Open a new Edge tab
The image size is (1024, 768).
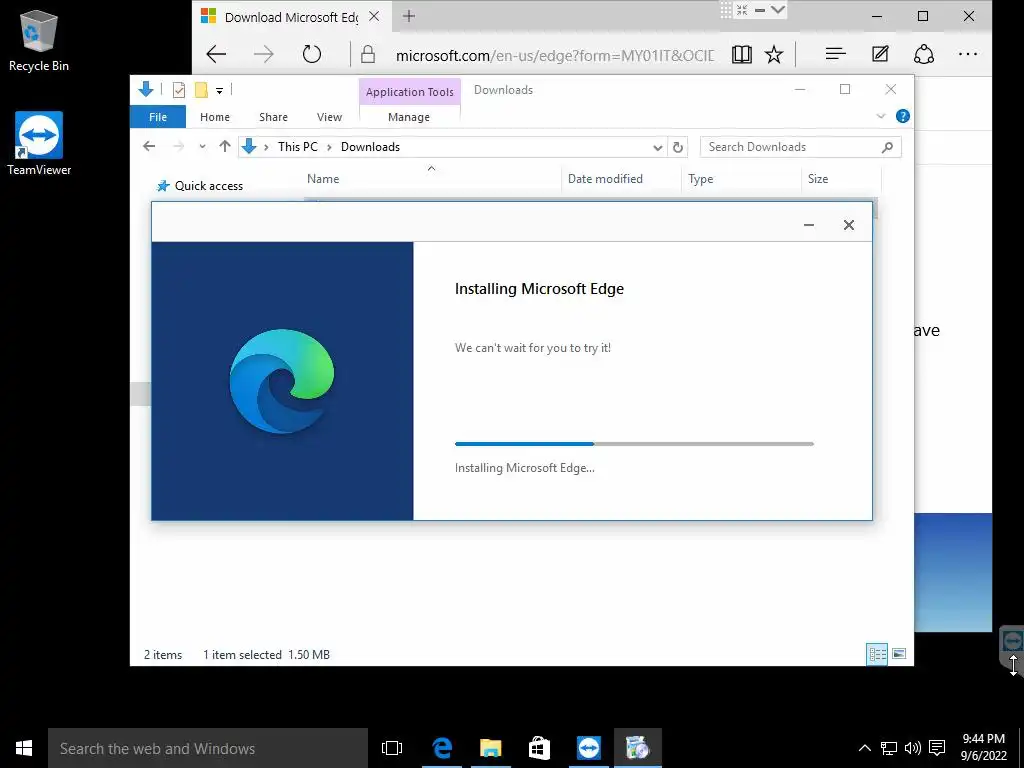(x=409, y=16)
